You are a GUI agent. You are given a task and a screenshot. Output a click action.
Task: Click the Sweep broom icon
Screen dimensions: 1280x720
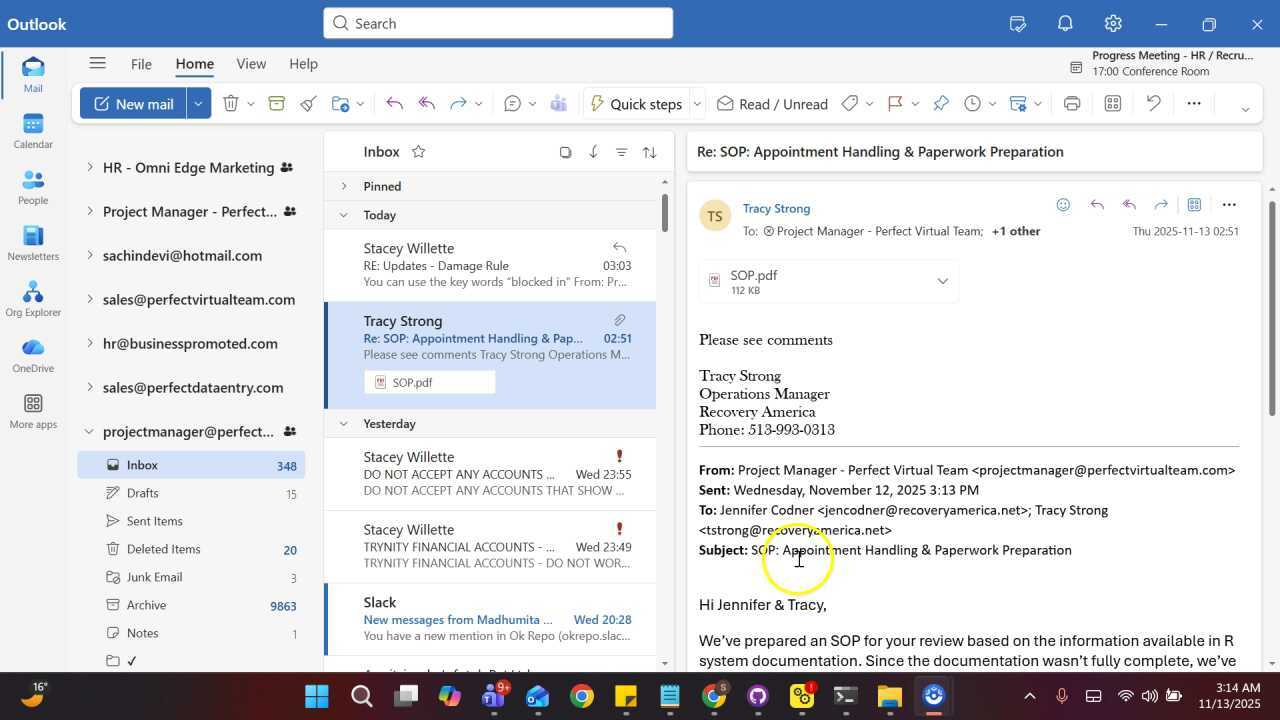(x=308, y=104)
